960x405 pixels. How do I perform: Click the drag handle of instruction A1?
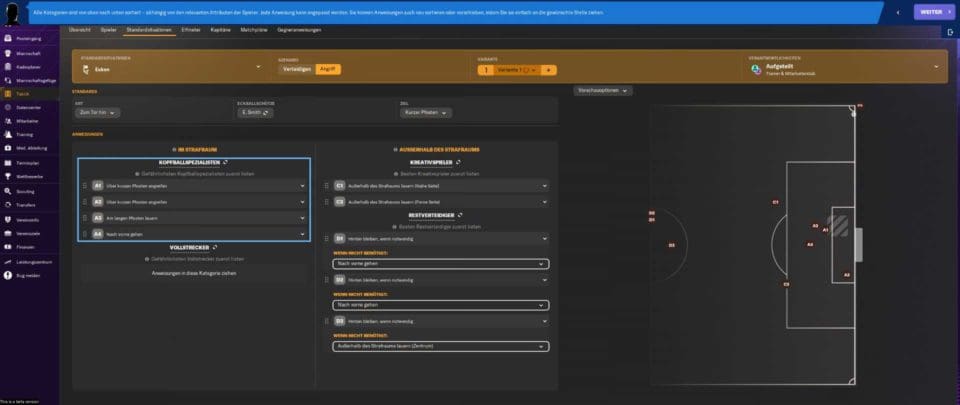(x=85, y=186)
